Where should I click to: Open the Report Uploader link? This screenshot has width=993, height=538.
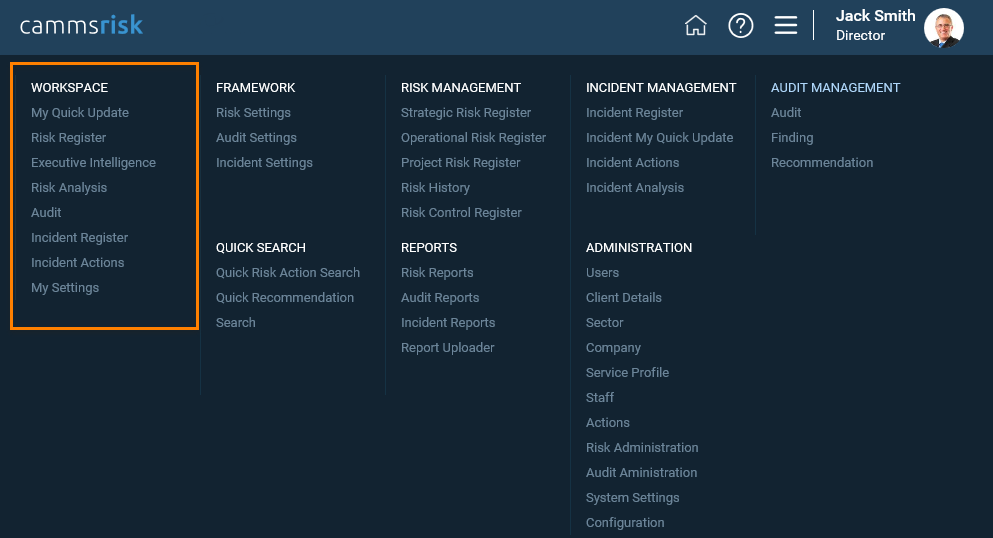pyautogui.click(x=447, y=347)
